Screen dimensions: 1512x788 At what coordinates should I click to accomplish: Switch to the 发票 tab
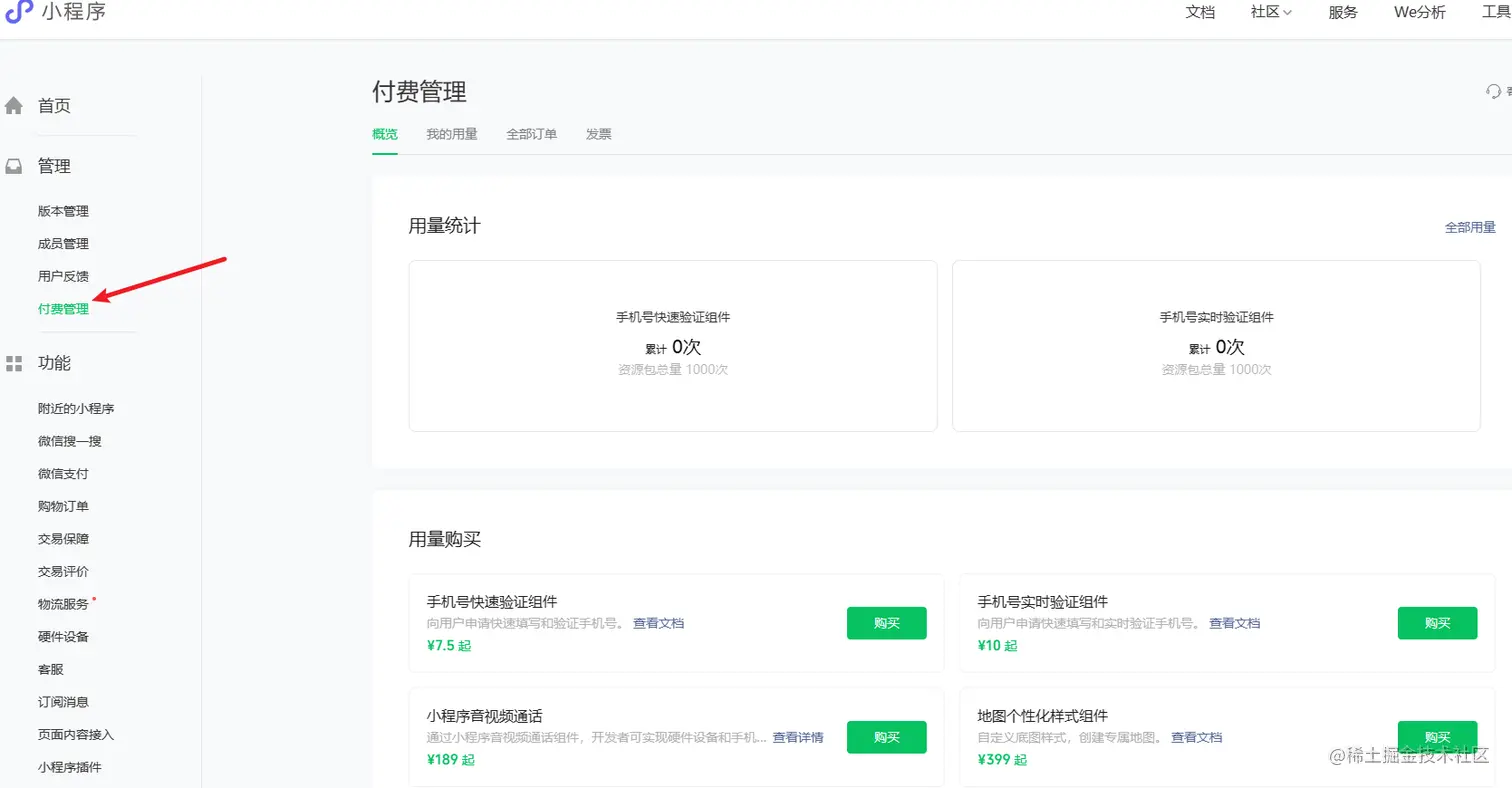tap(599, 134)
